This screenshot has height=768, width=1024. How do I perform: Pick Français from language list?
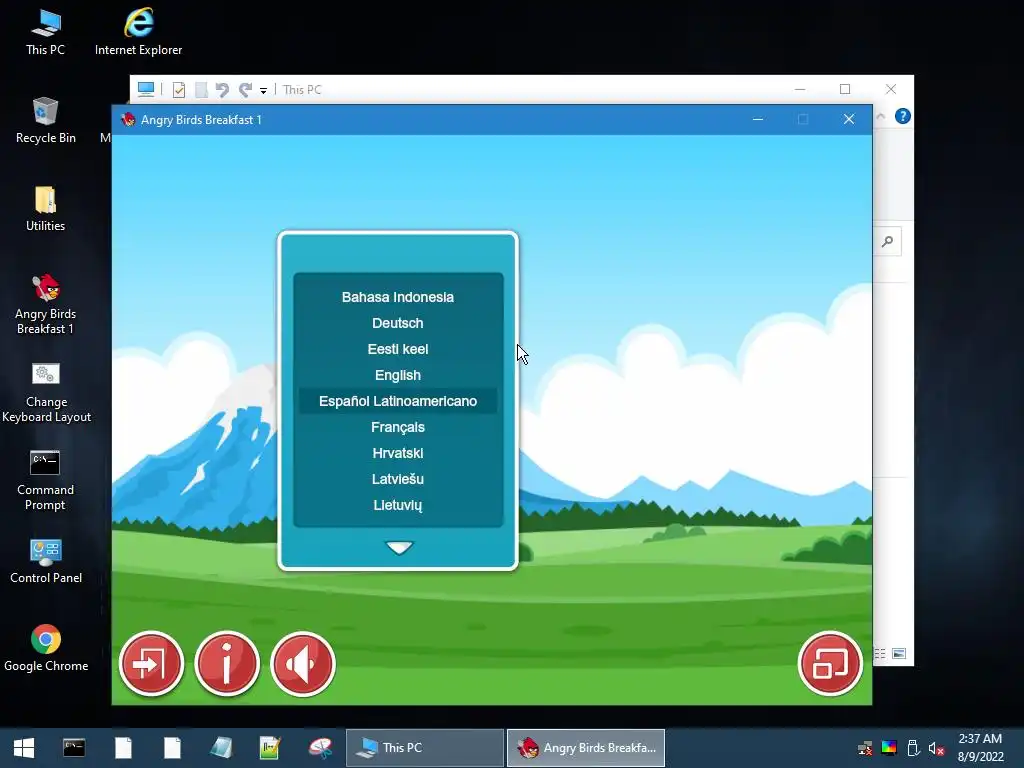(x=398, y=427)
